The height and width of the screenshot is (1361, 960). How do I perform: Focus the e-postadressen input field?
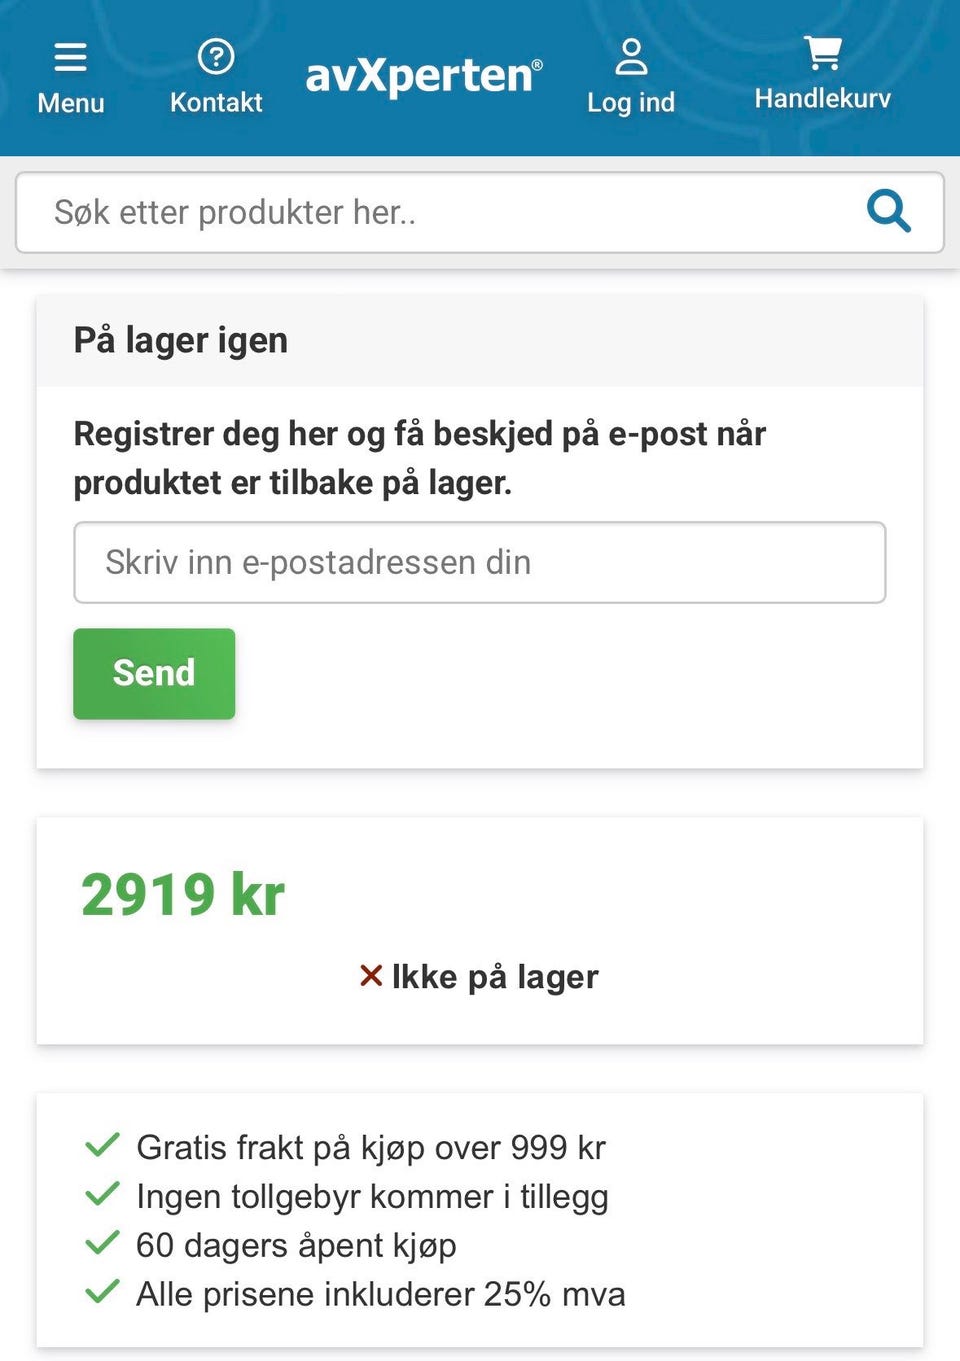(480, 562)
